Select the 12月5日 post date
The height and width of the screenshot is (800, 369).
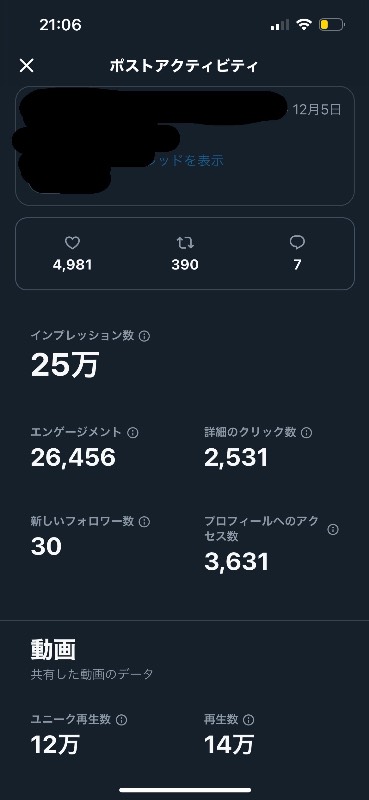[317, 109]
